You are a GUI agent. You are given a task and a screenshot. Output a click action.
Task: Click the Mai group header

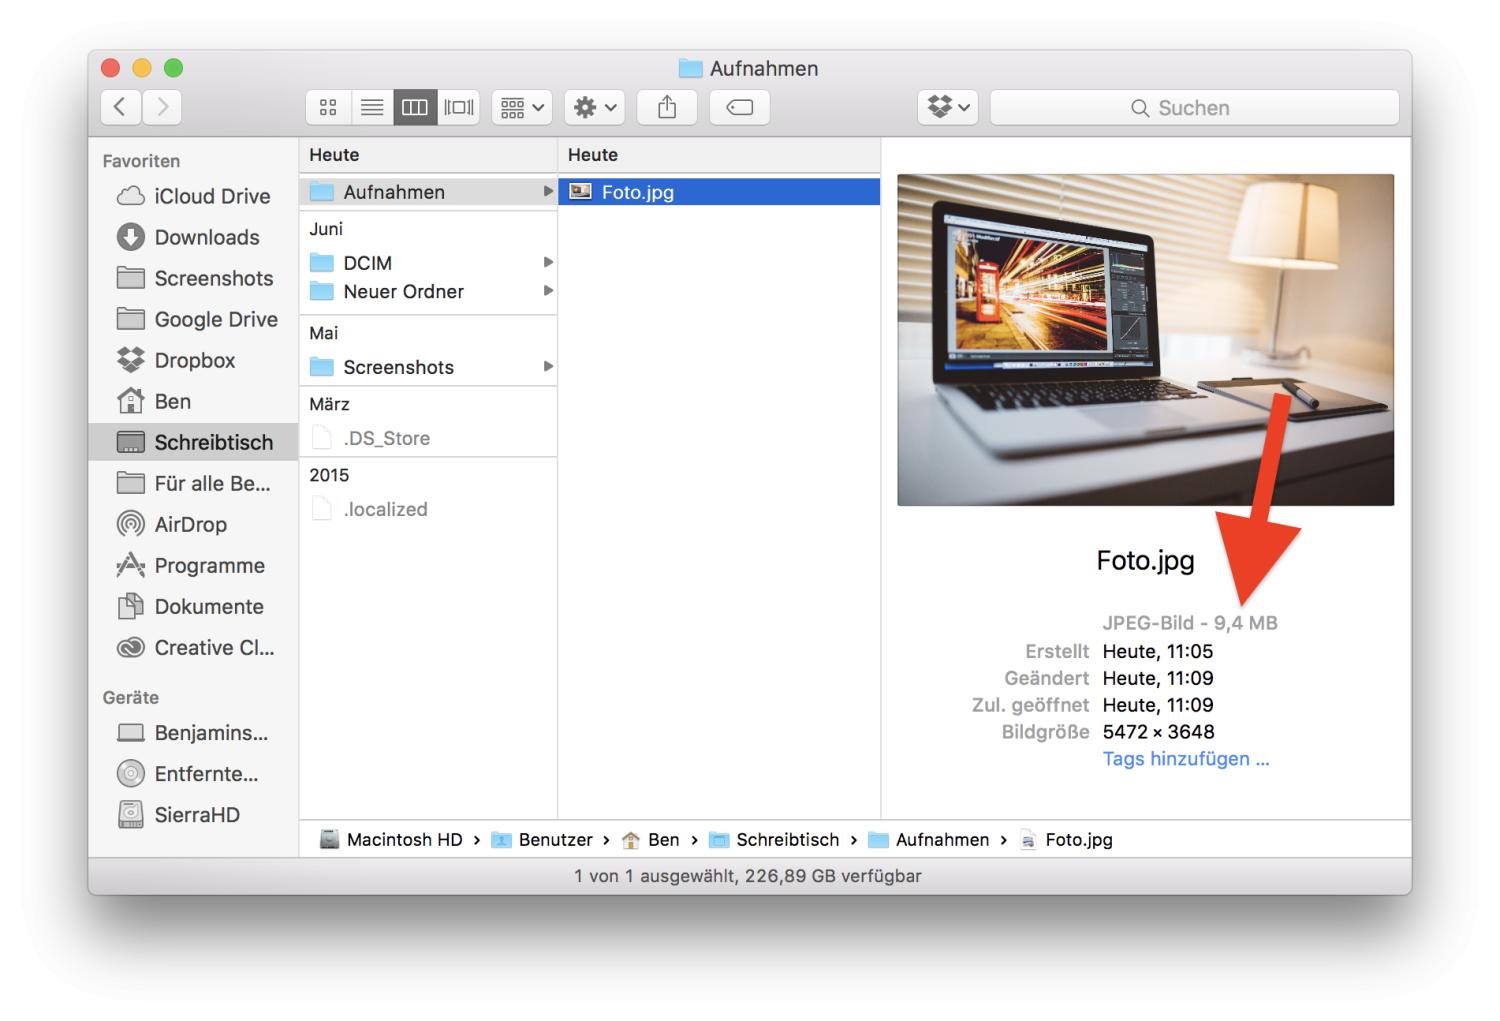(x=324, y=333)
